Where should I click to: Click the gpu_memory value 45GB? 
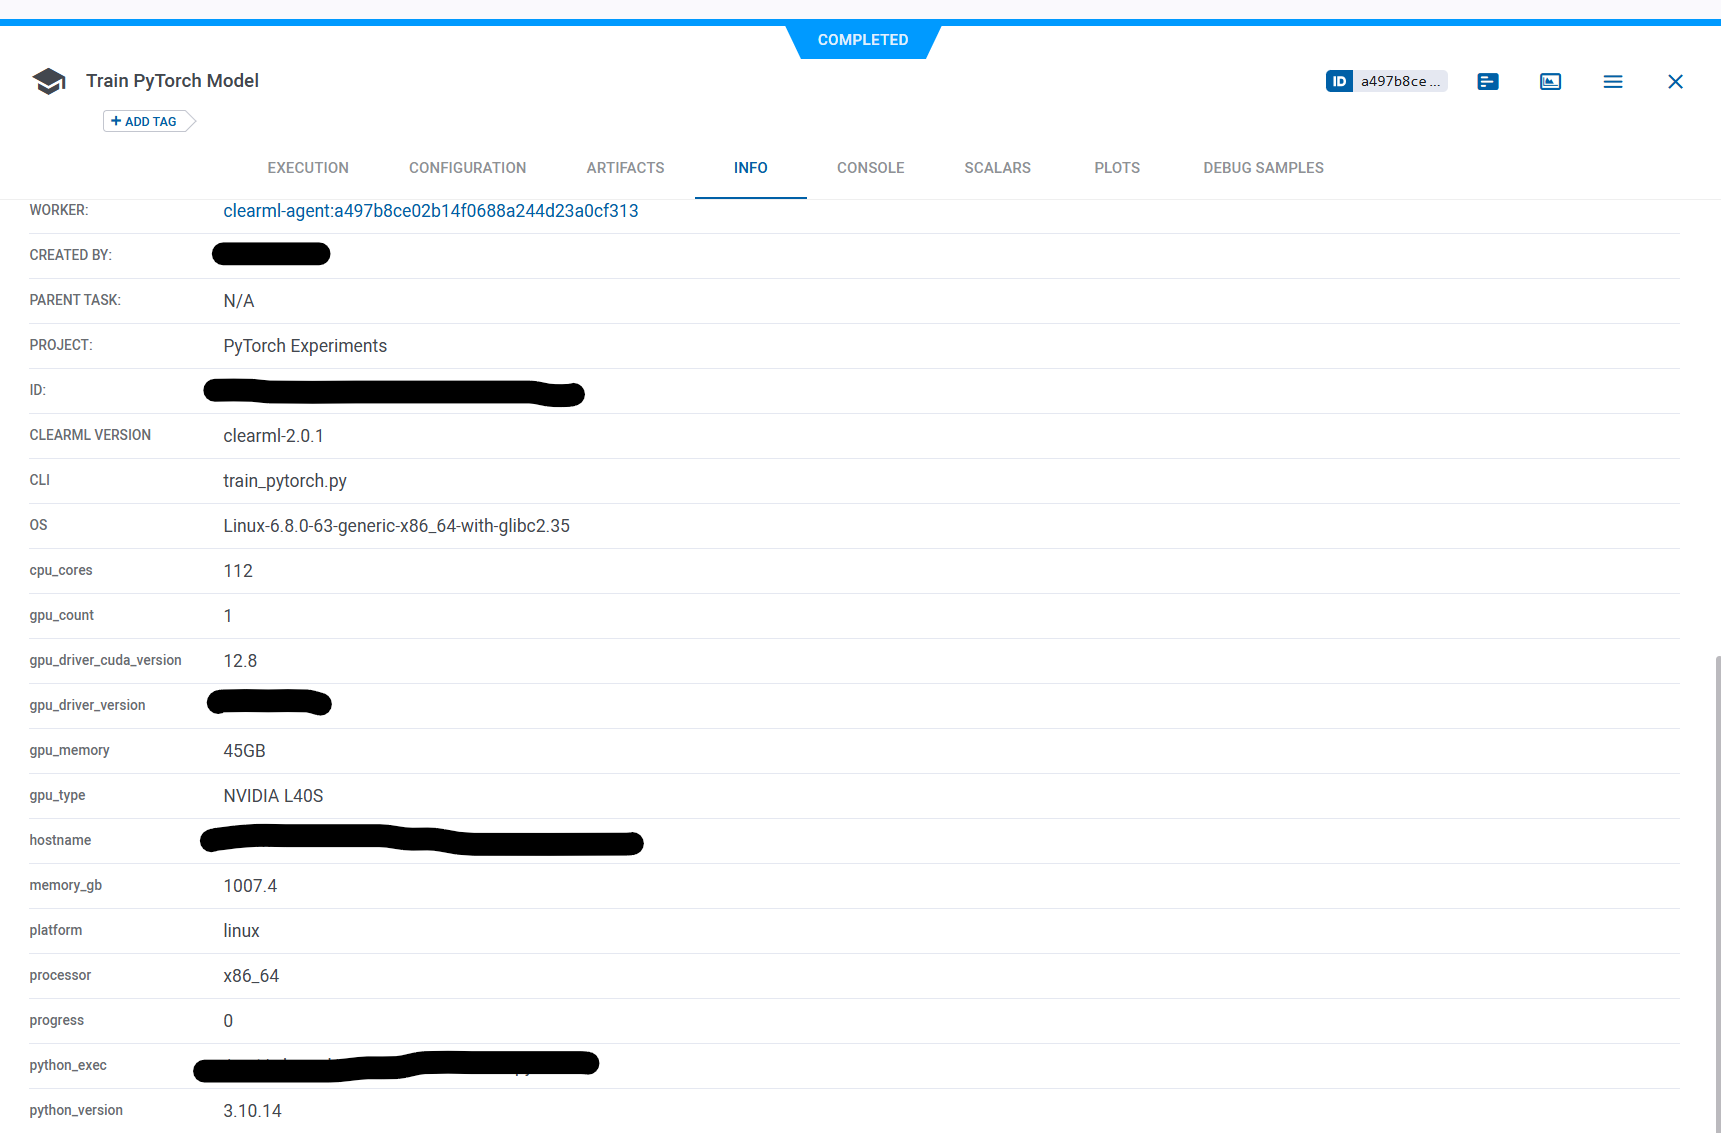244,751
